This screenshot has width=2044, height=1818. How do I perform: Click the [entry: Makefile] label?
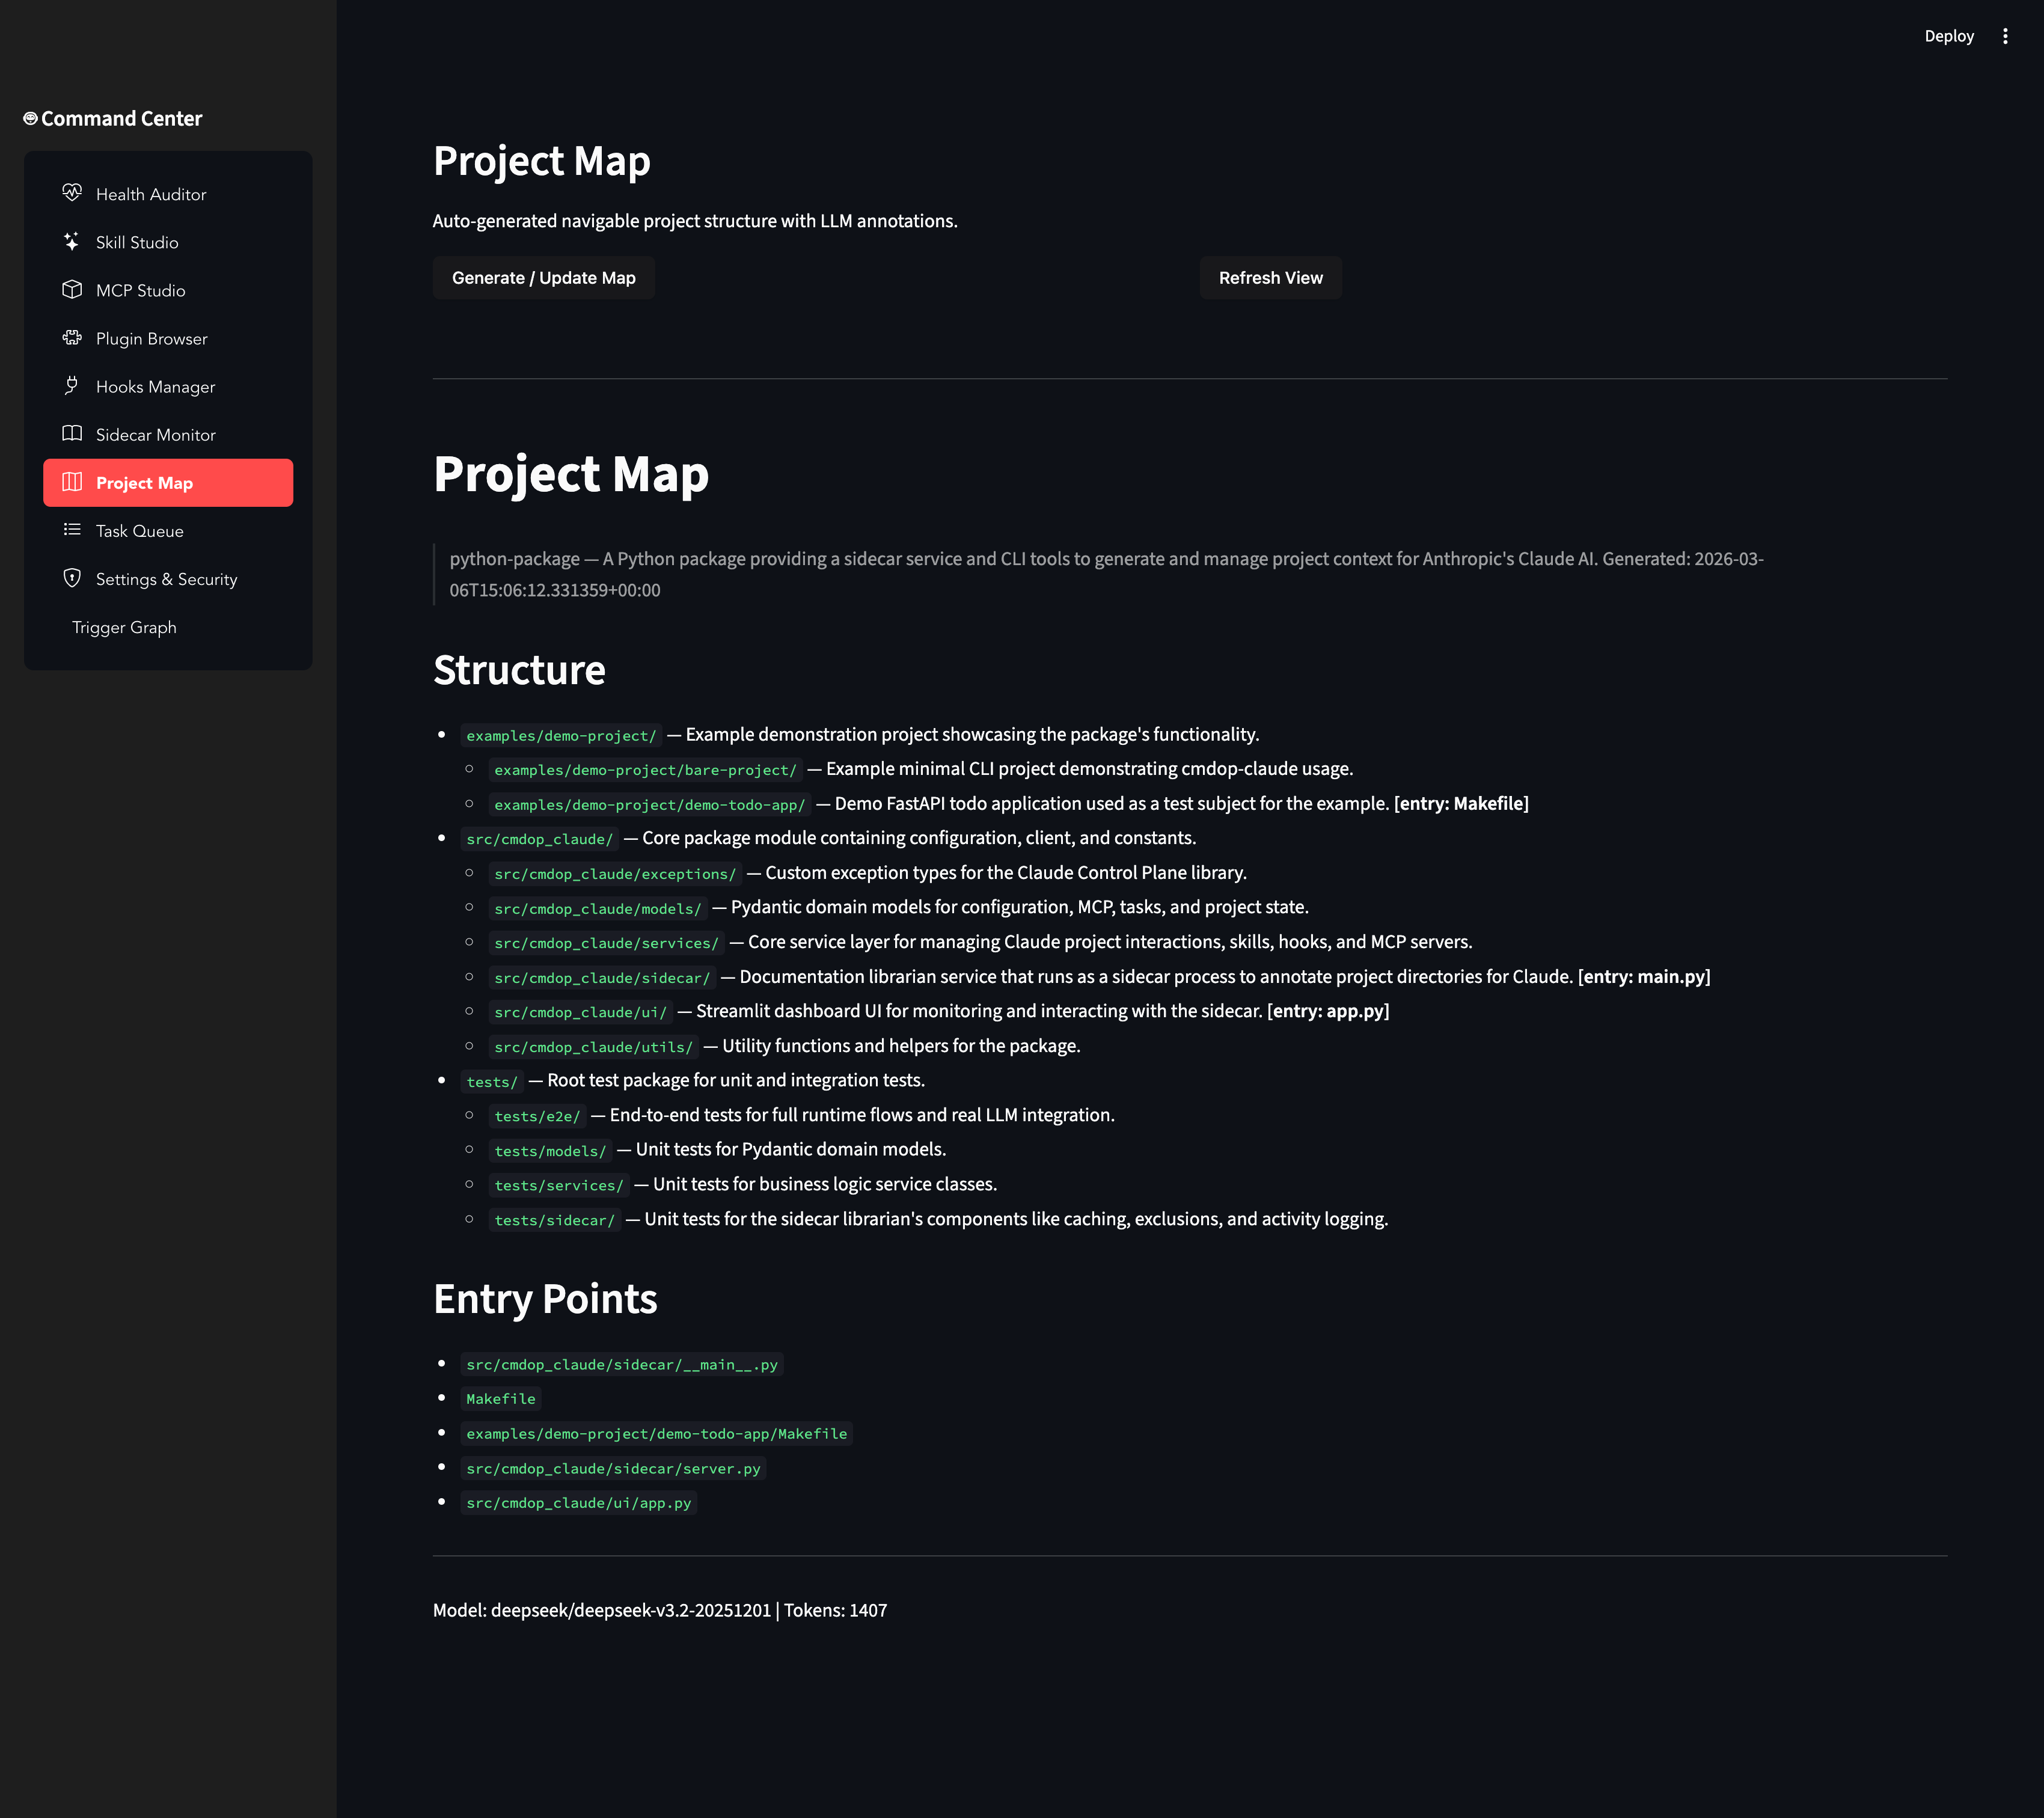coord(1461,803)
